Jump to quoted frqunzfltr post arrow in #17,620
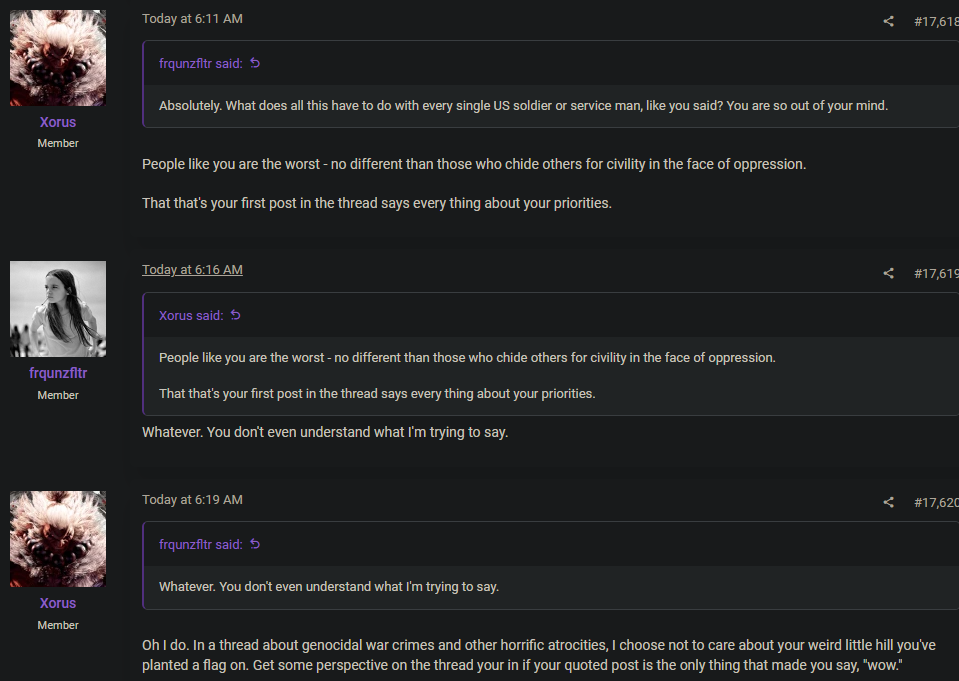The image size is (959, 681). tap(255, 544)
